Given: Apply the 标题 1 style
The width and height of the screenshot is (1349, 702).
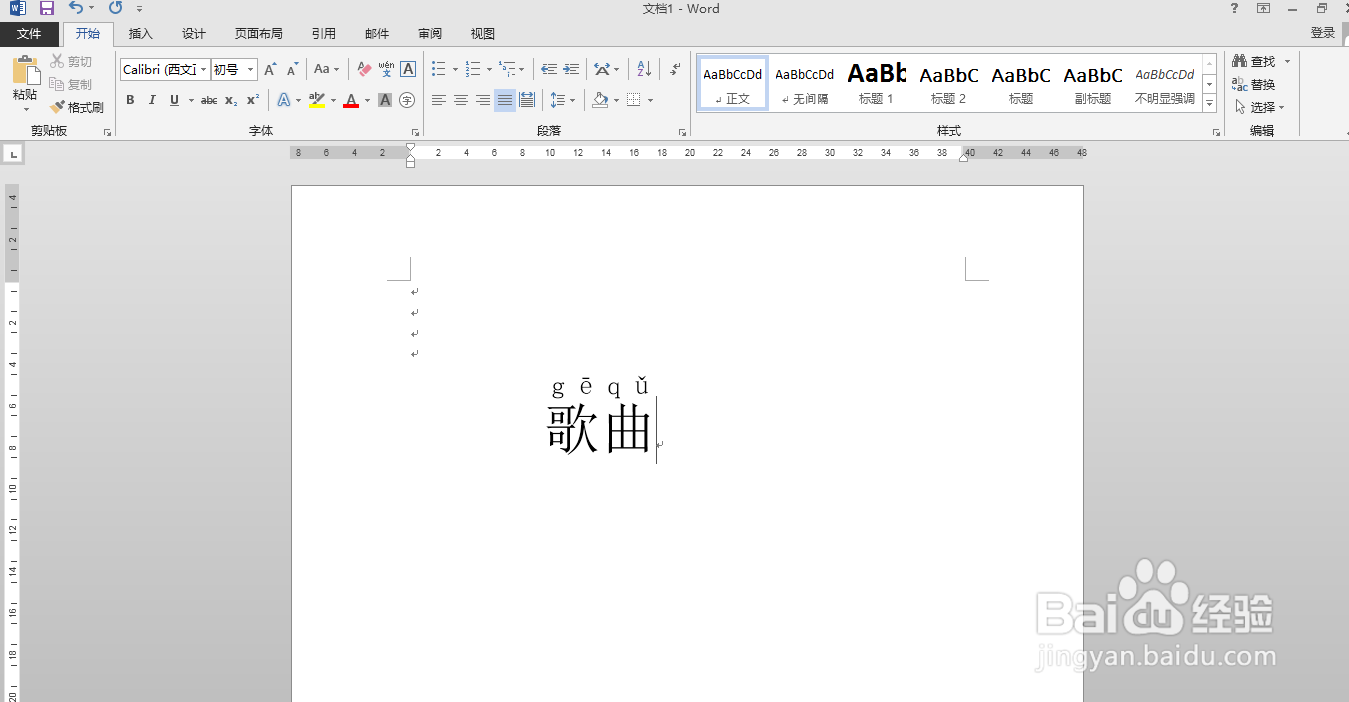Looking at the screenshot, I should click(x=876, y=83).
